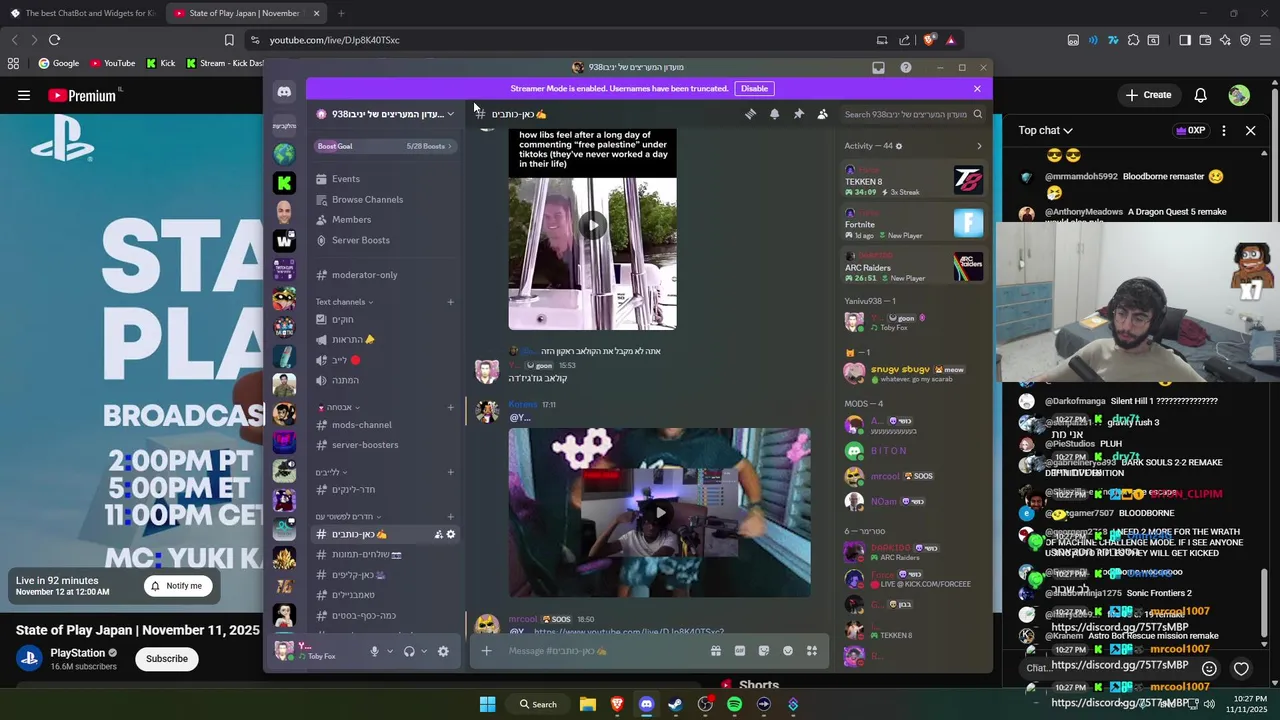The height and width of the screenshot is (720, 1280).
Task: Bookmark this page icon in address bar
Action: (229, 40)
